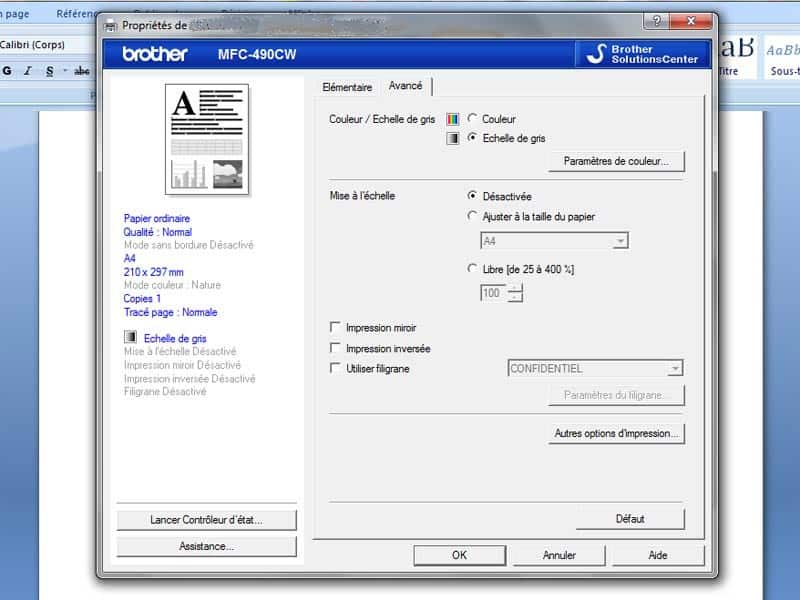Click the Défaut button
Screen dimensions: 800x600
click(x=630, y=519)
